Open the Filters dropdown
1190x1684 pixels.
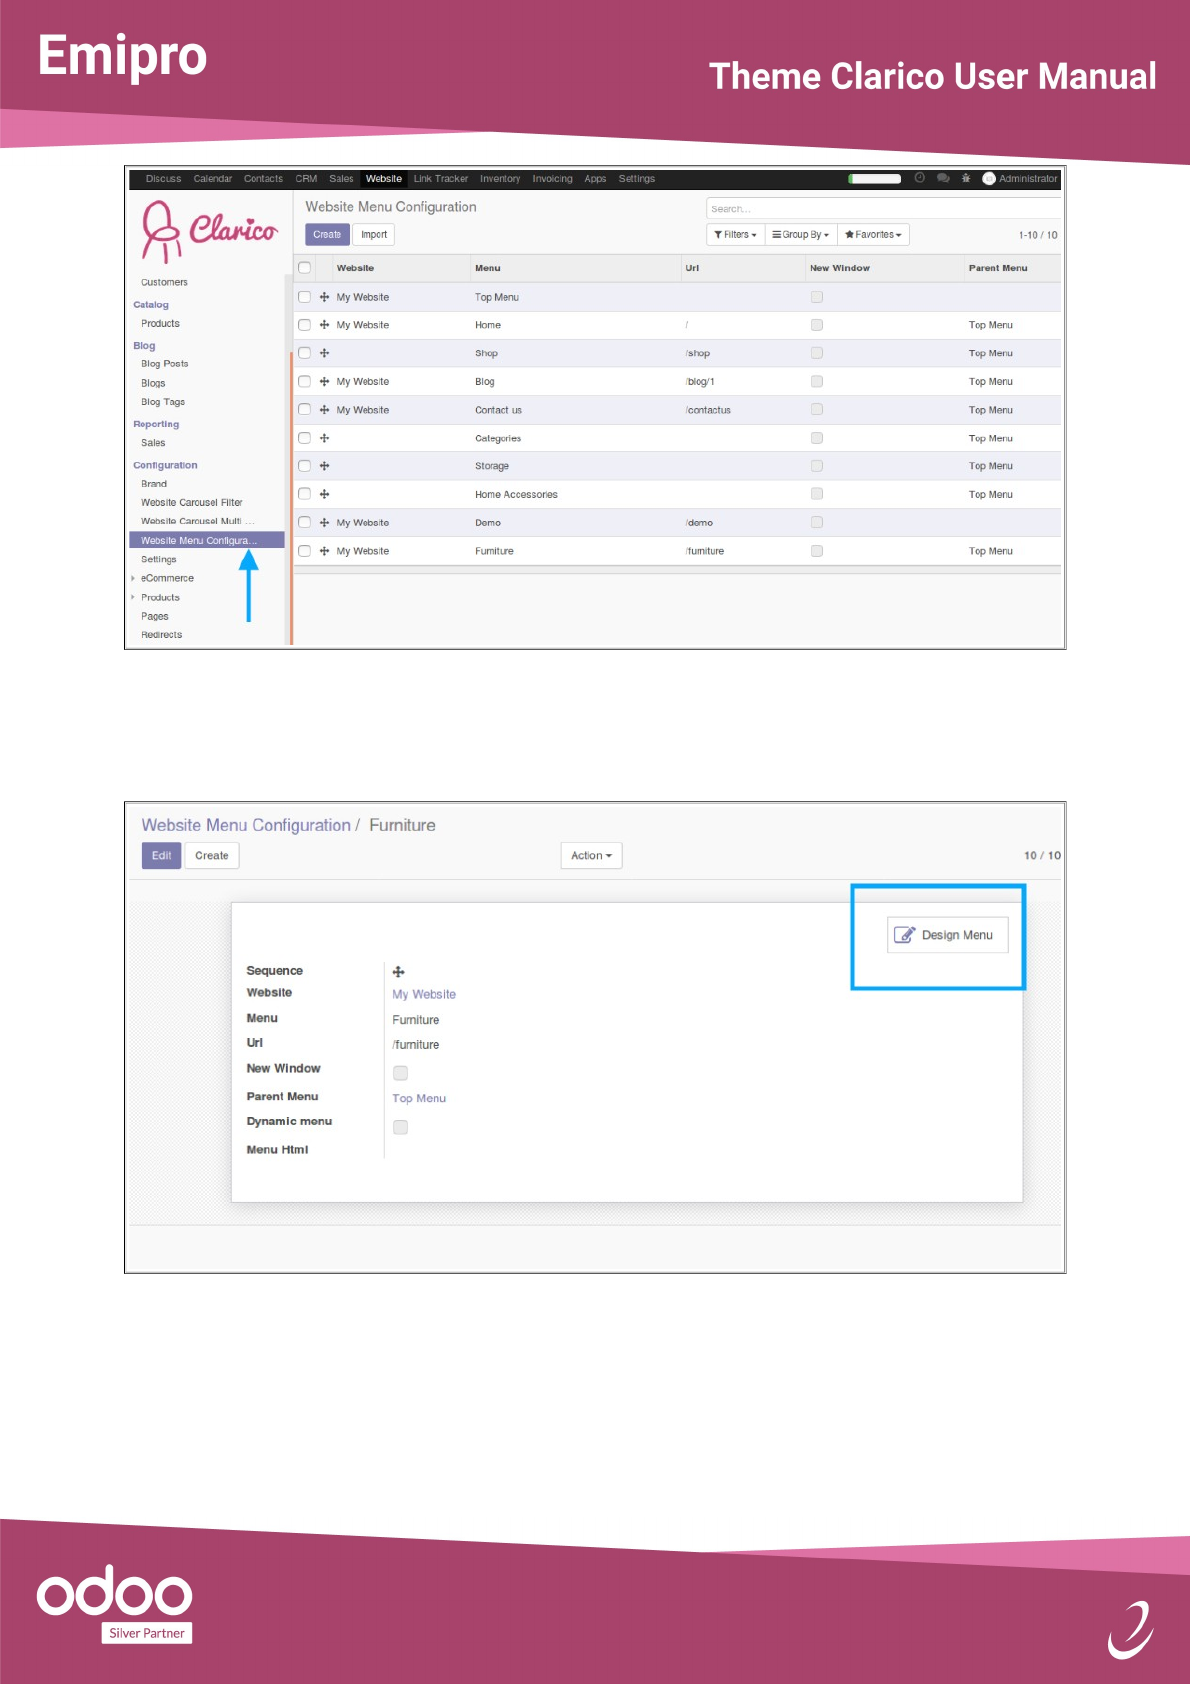[x=735, y=235]
